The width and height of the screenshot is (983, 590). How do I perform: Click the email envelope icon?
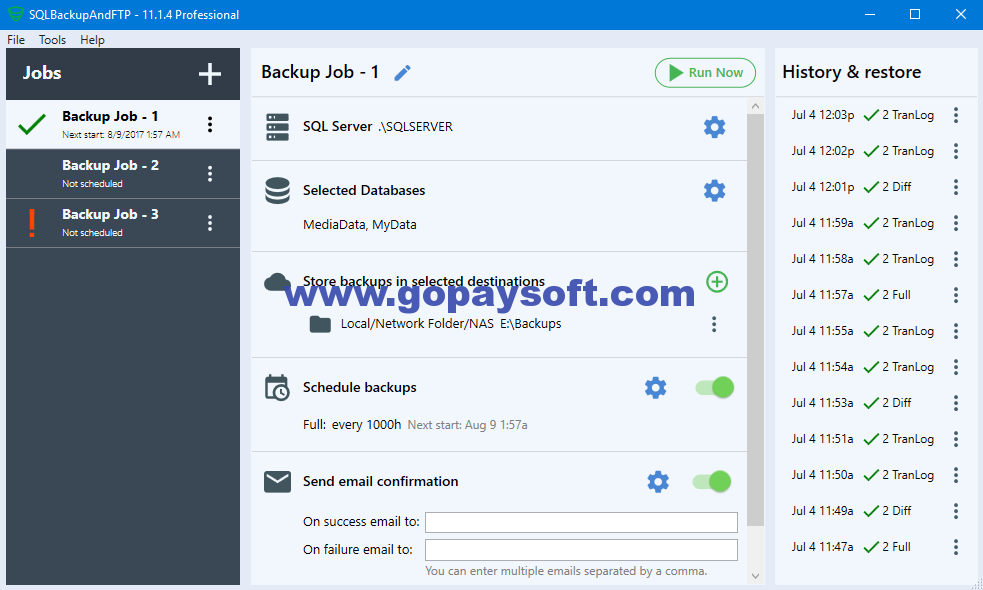(277, 482)
